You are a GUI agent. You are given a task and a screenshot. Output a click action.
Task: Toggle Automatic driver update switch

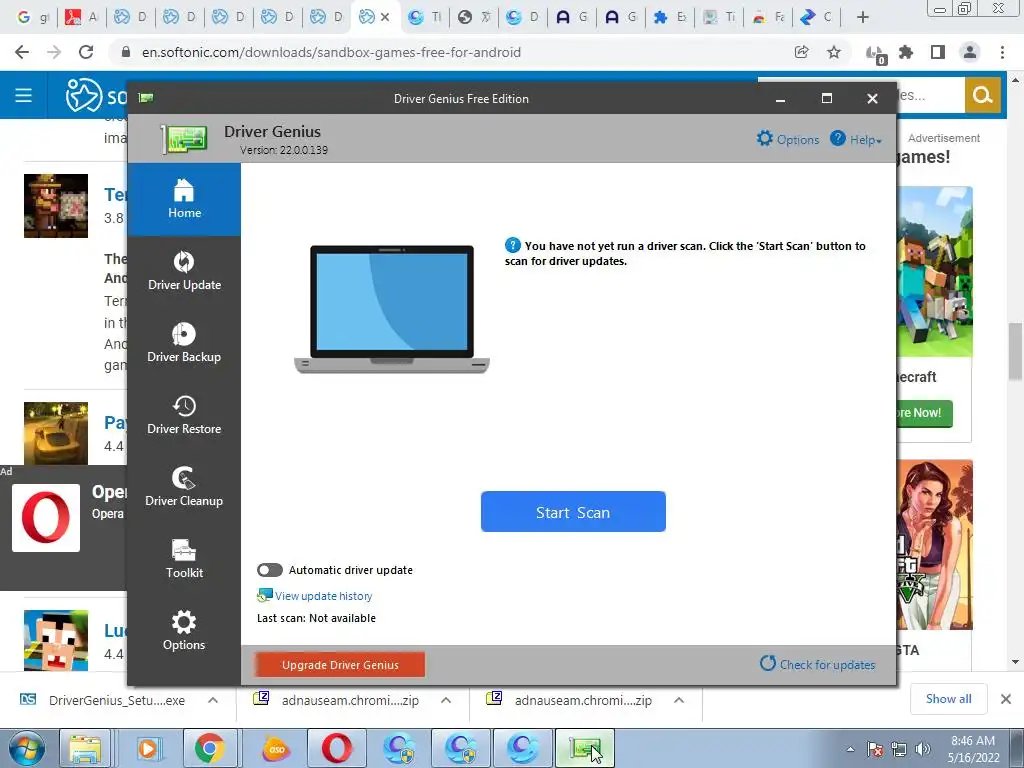270,570
